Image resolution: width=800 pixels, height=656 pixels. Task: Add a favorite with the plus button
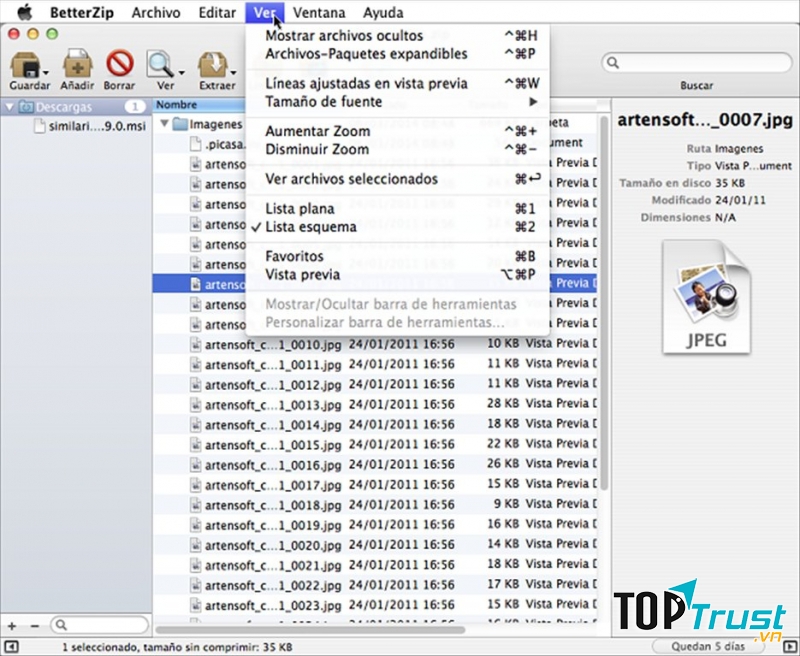point(12,626)
